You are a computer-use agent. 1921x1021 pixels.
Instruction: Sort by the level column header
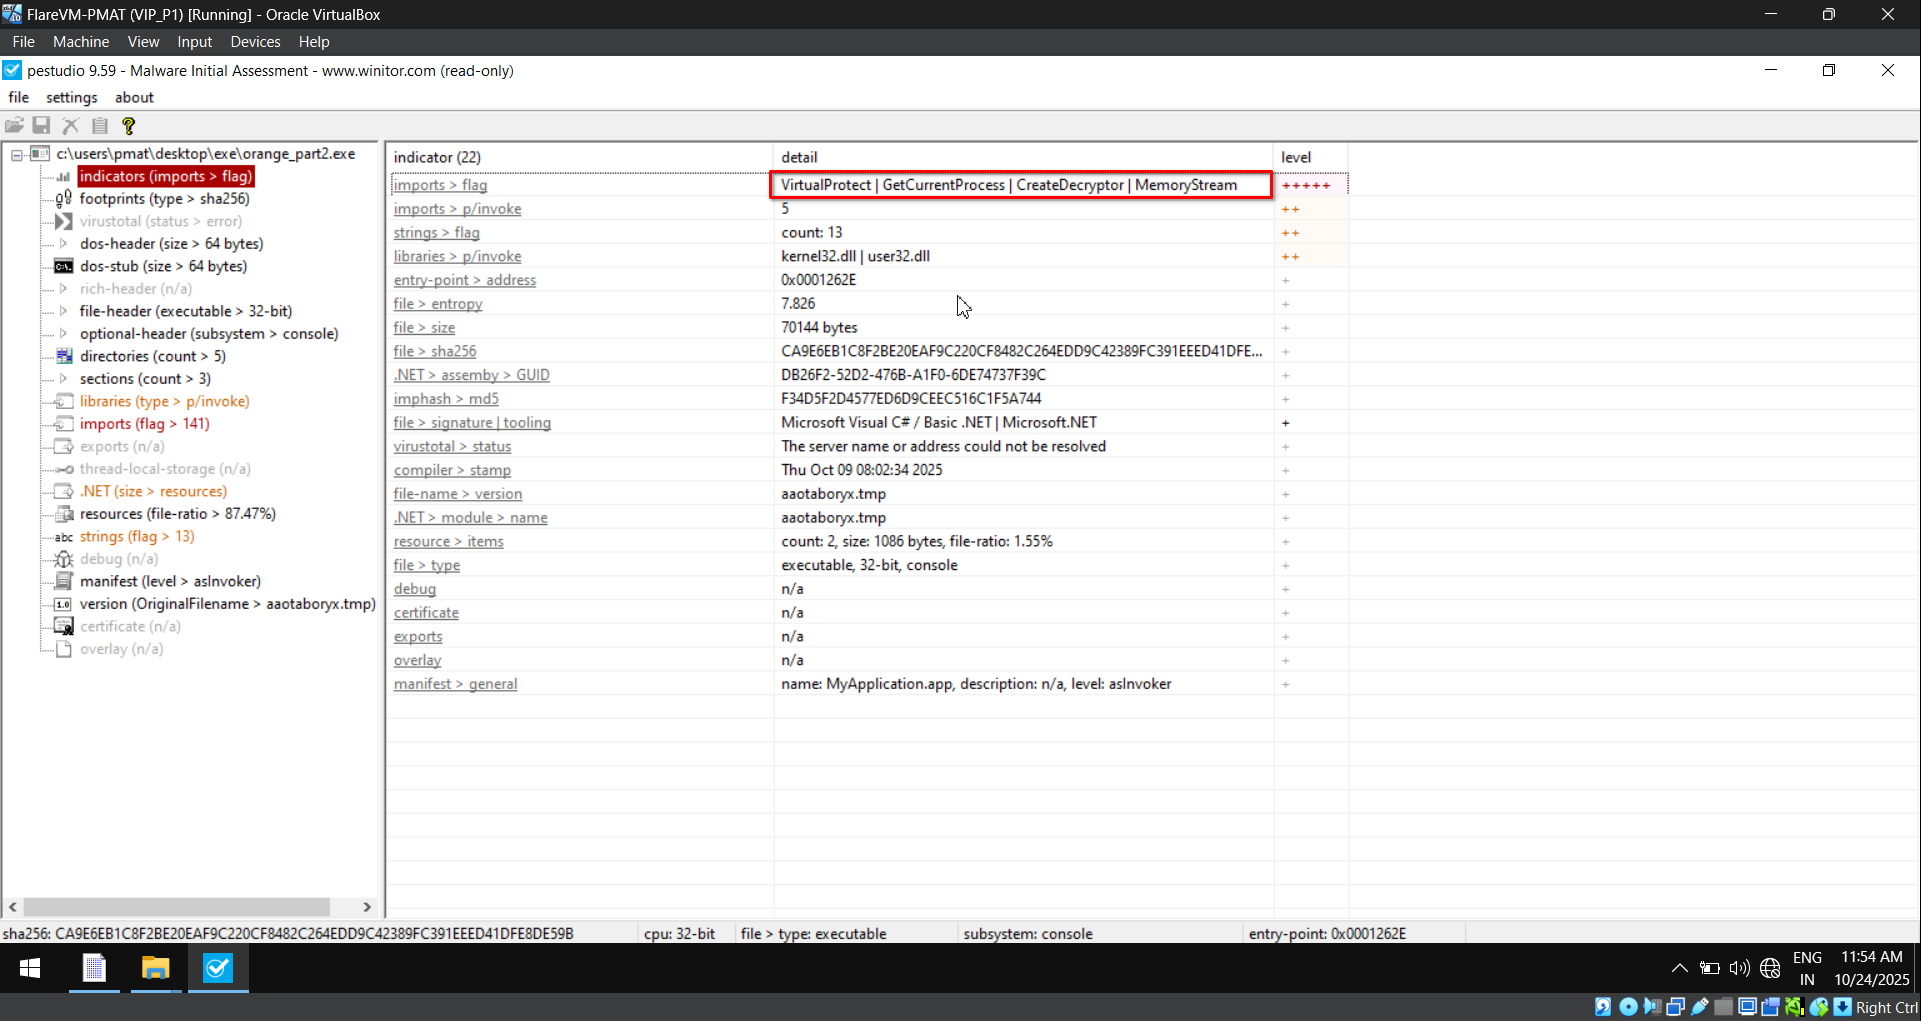click(1296, 157)
